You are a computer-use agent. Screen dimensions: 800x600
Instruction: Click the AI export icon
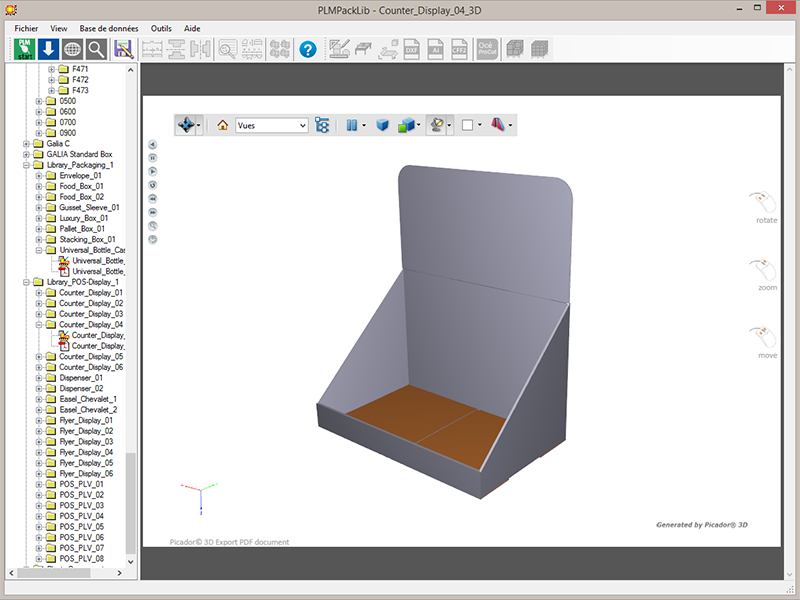click(x=435, y=49)
